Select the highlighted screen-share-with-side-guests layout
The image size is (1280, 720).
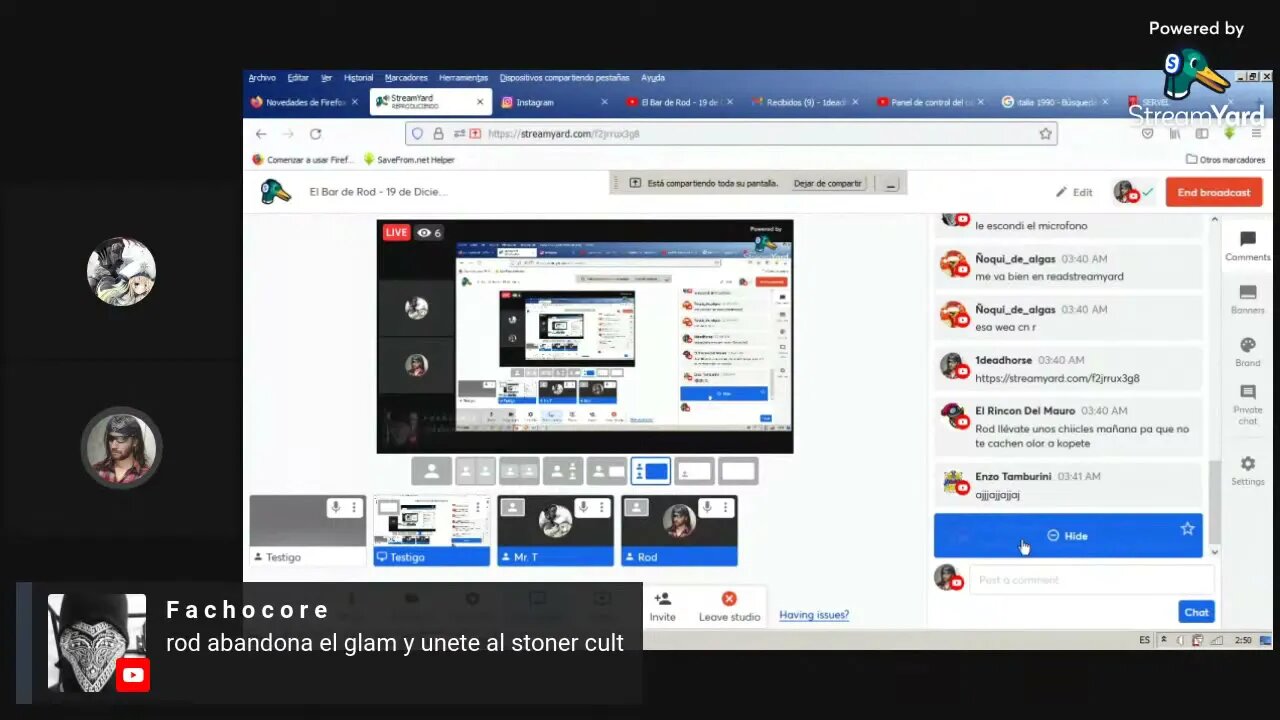pyautogui.click(x=651, y=471)
